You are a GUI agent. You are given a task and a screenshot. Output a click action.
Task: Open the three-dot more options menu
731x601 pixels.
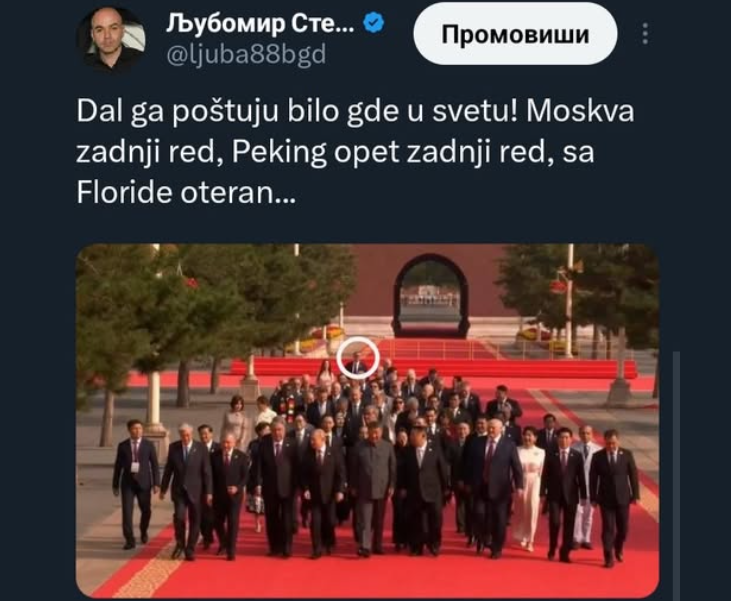(645, 34)
